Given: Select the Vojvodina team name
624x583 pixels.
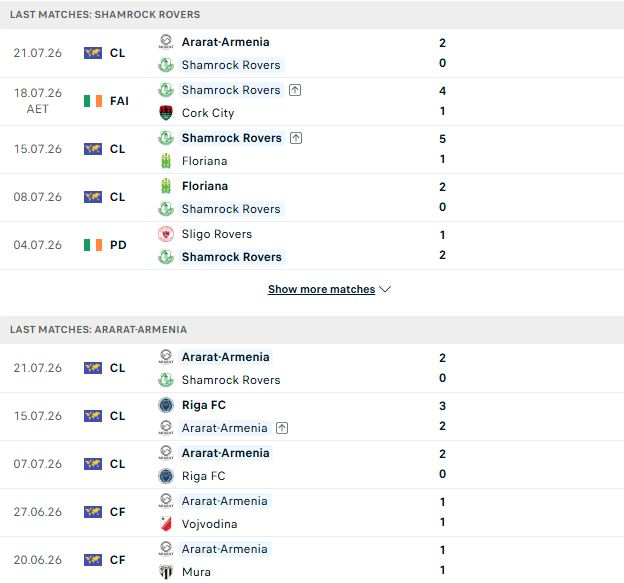Looking at the screenshot, I should pos(209,524).
